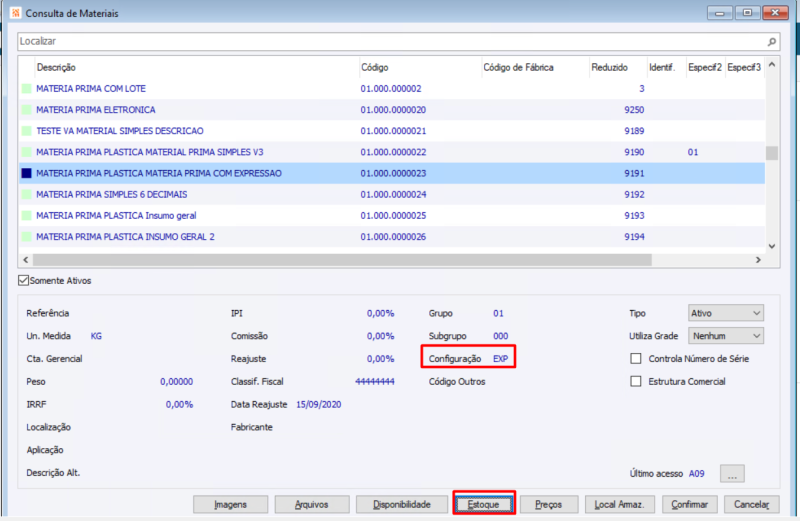Minimize the Consulta de Materiais window
The image size is (800, 521).
(719, 13)
